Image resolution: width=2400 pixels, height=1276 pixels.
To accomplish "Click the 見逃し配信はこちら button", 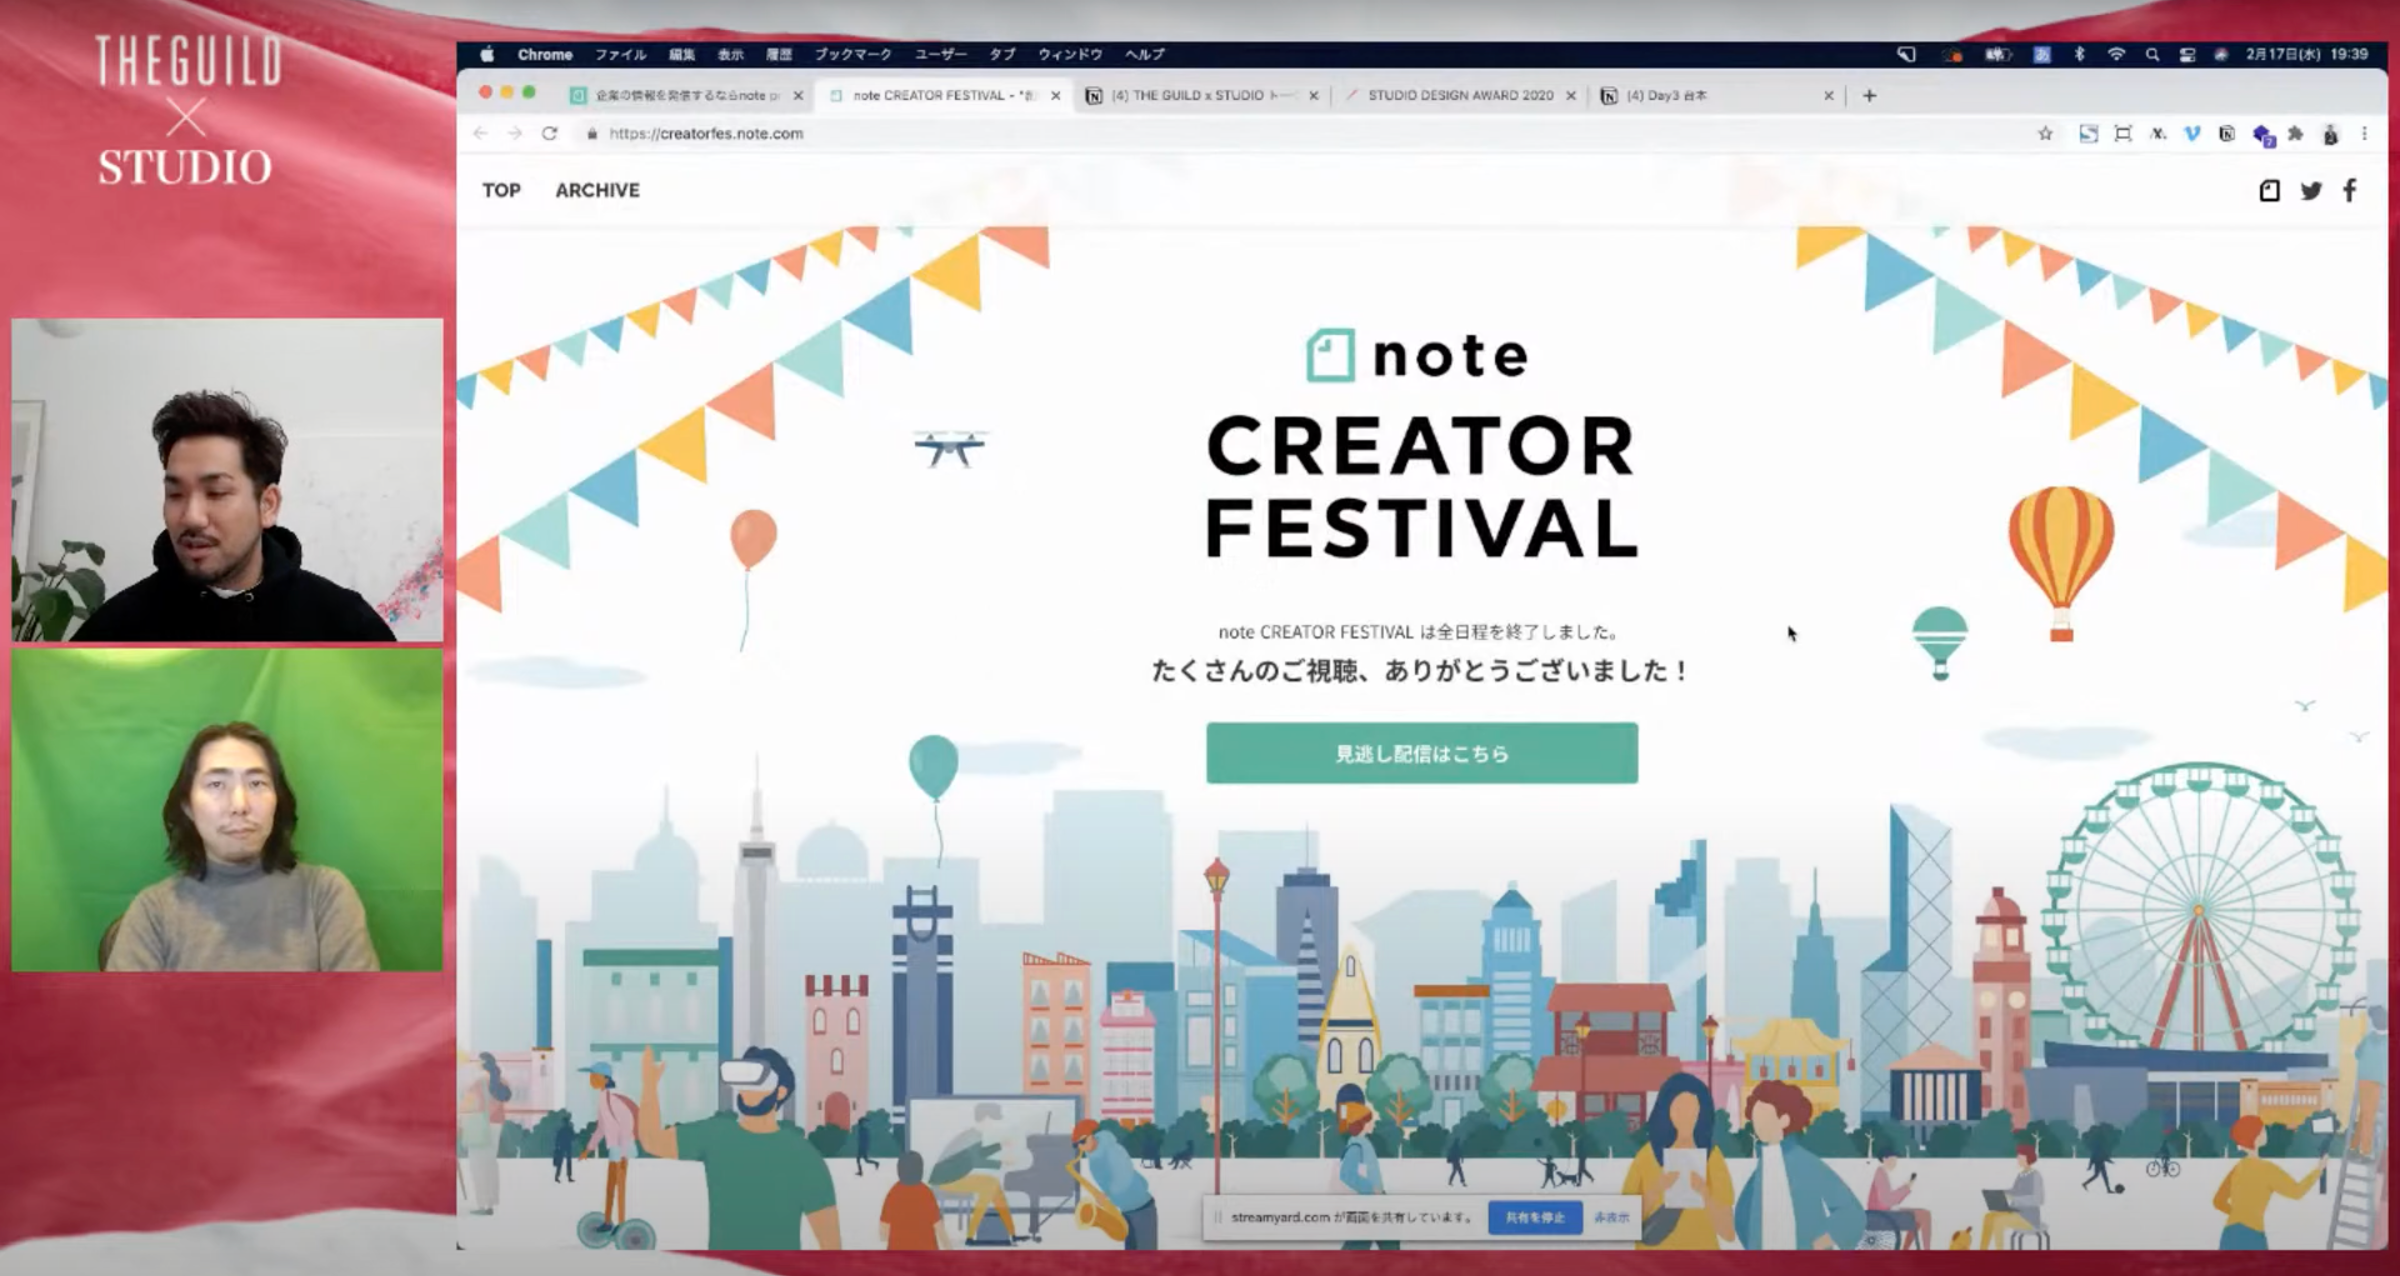I will pos(1421,753).
